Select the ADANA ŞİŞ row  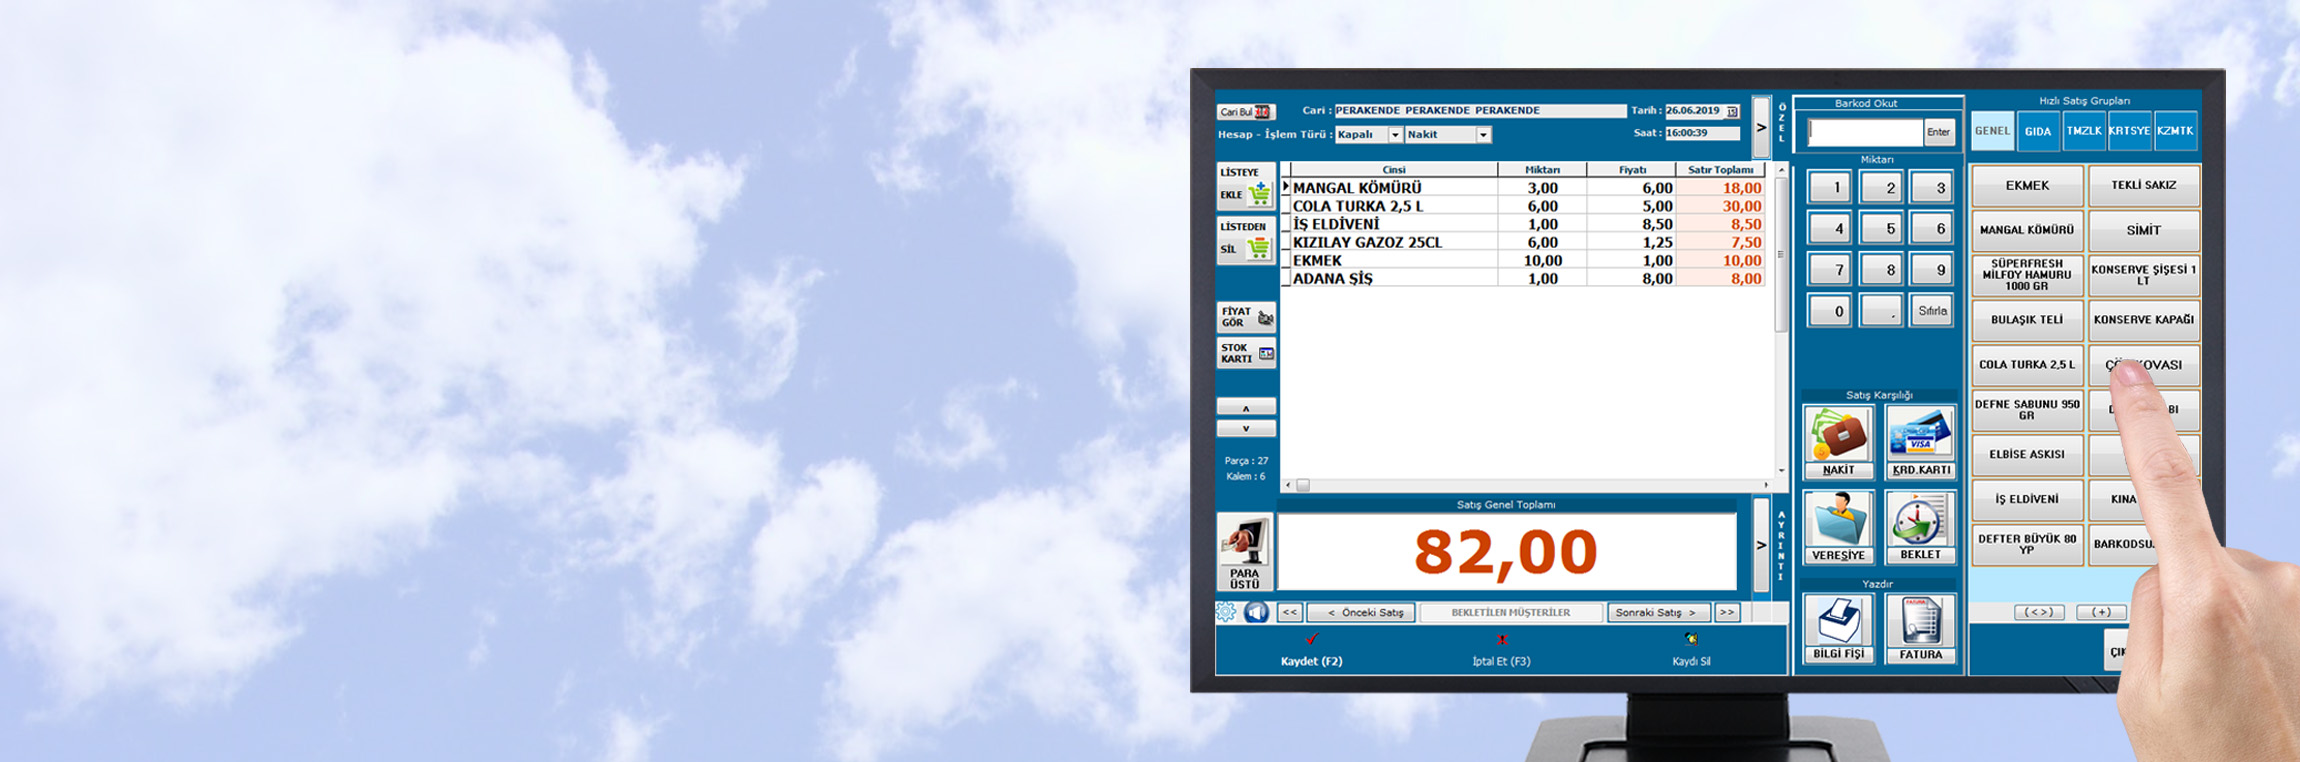pos(1523,278)
